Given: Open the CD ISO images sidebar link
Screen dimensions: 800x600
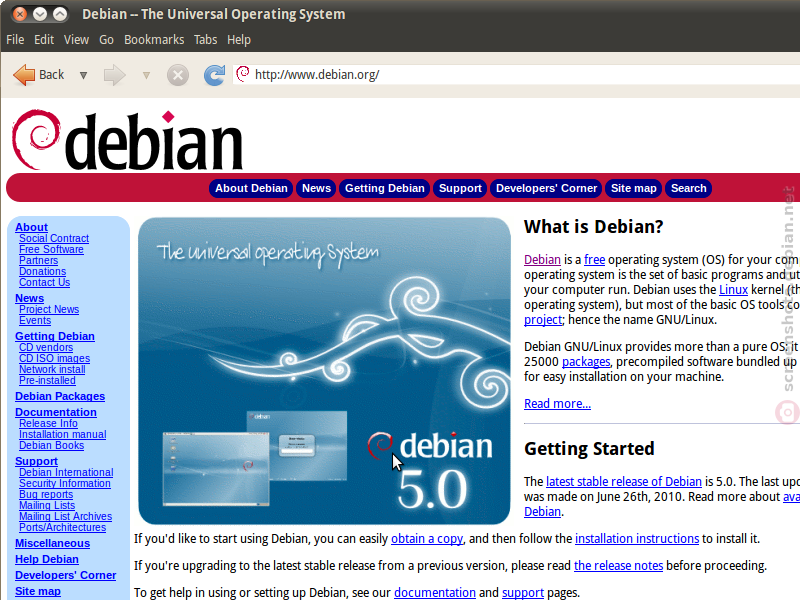Looking at the screenshot, I should [x=55, y=358].
